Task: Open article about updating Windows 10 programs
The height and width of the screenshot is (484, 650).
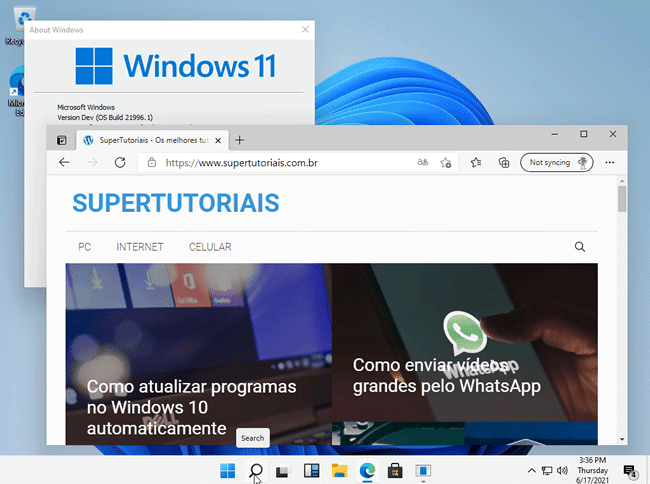Action: [x=191, y=407]
